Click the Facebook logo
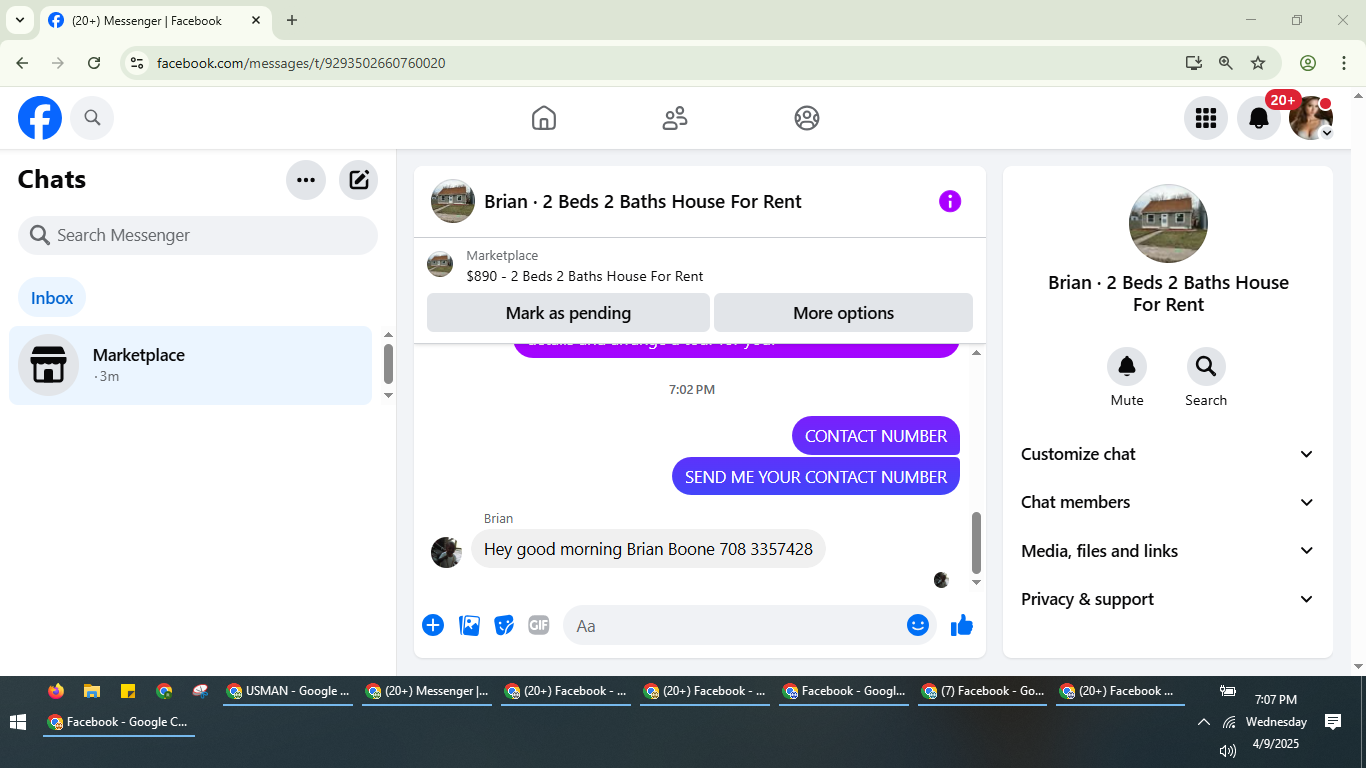 pyautogui.click(x=40, y=118)
